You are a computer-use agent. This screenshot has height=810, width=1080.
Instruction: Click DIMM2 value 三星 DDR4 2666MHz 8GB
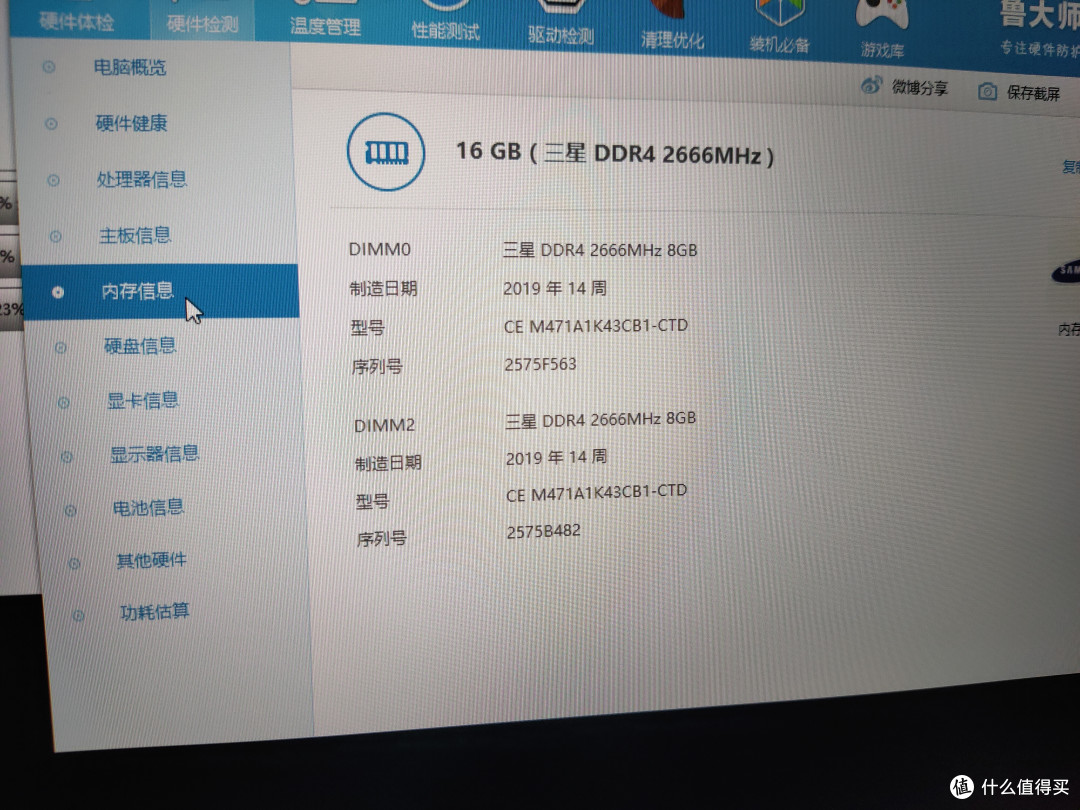601,419
